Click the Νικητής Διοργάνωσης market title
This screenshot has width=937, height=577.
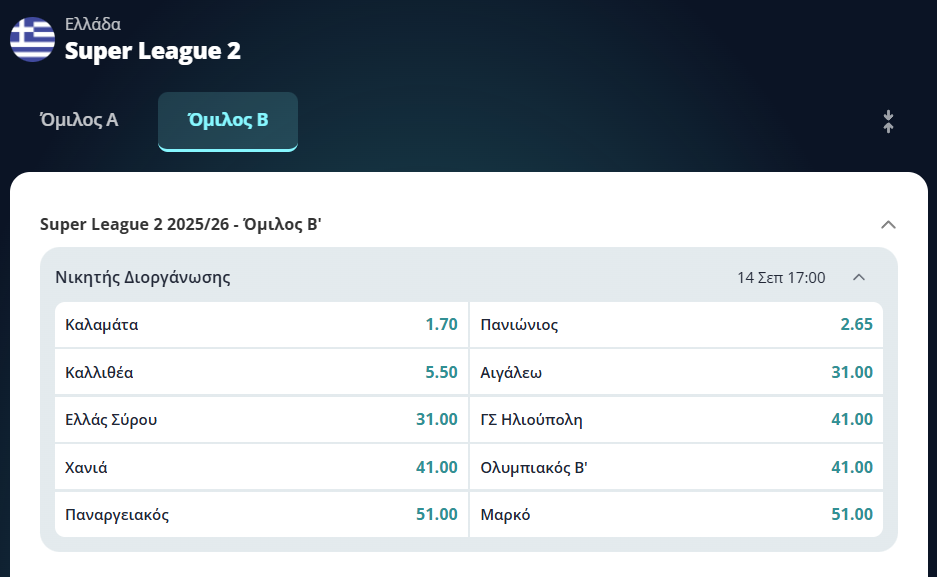(143, 277)
